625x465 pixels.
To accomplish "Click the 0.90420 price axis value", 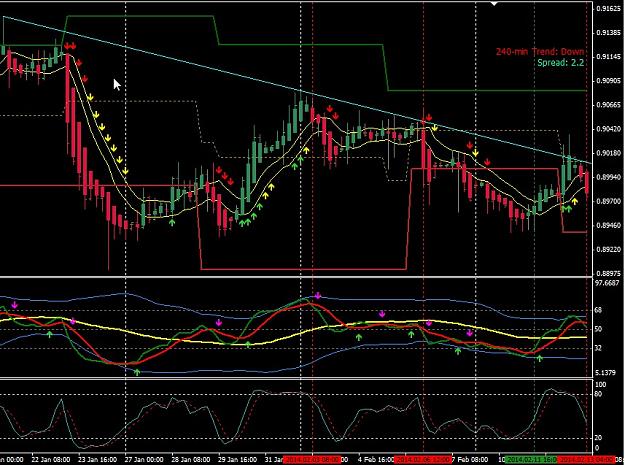I will [x=608, y=129].
